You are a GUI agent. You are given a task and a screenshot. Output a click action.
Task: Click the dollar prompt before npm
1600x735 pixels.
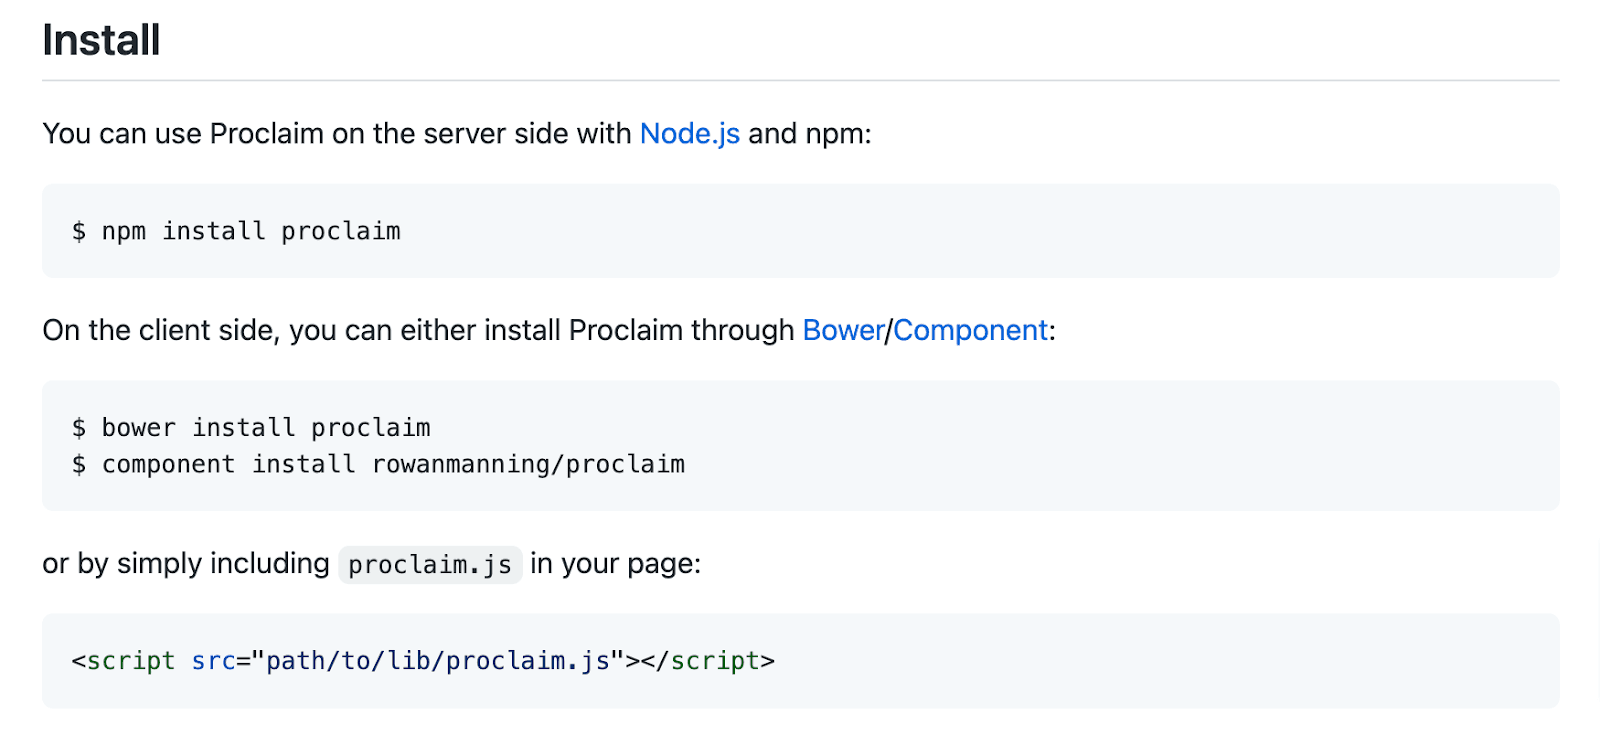pos(79,232)
